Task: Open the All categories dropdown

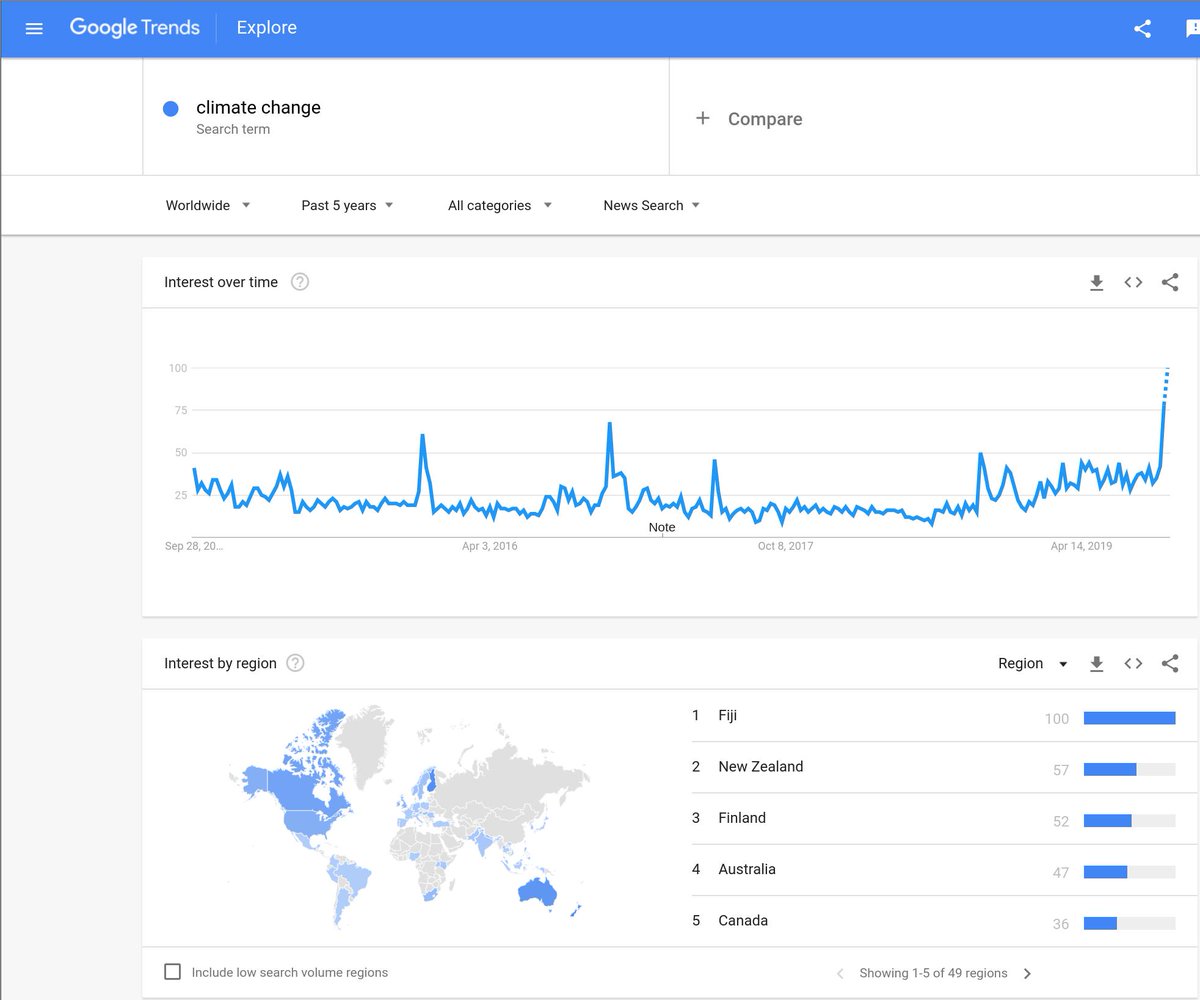Action: [499, 205]
